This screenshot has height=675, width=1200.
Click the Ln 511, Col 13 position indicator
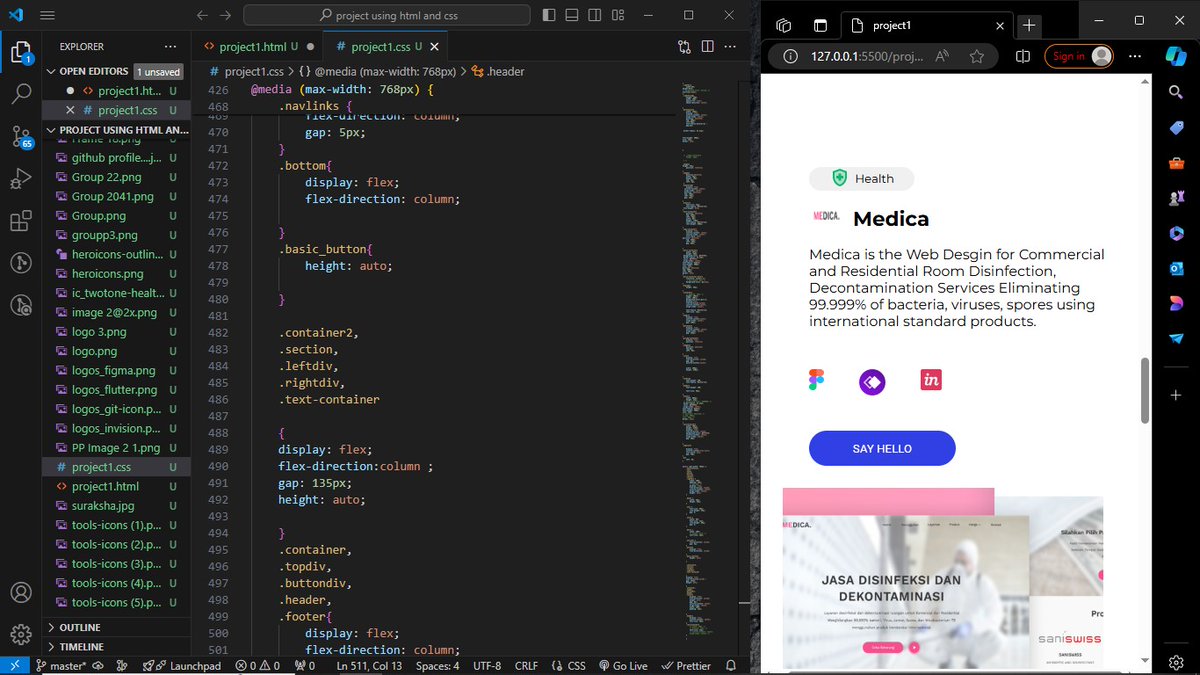pos(369,665)
